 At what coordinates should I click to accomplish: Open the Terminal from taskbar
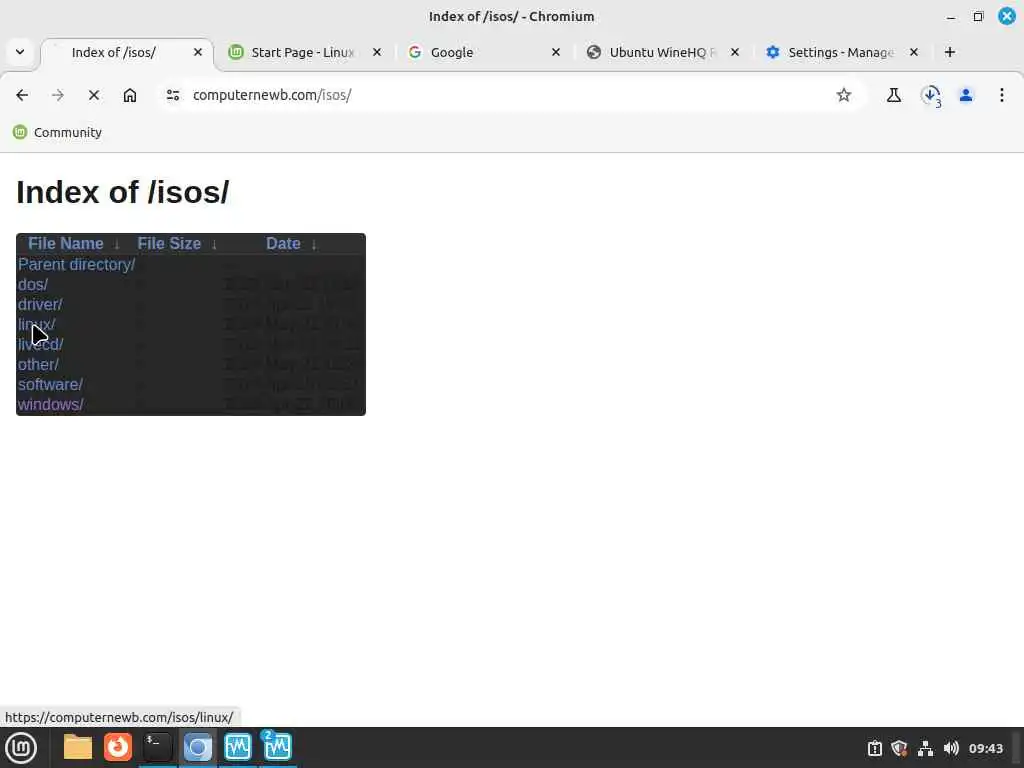pyautogui.click(x=157, y=747)
